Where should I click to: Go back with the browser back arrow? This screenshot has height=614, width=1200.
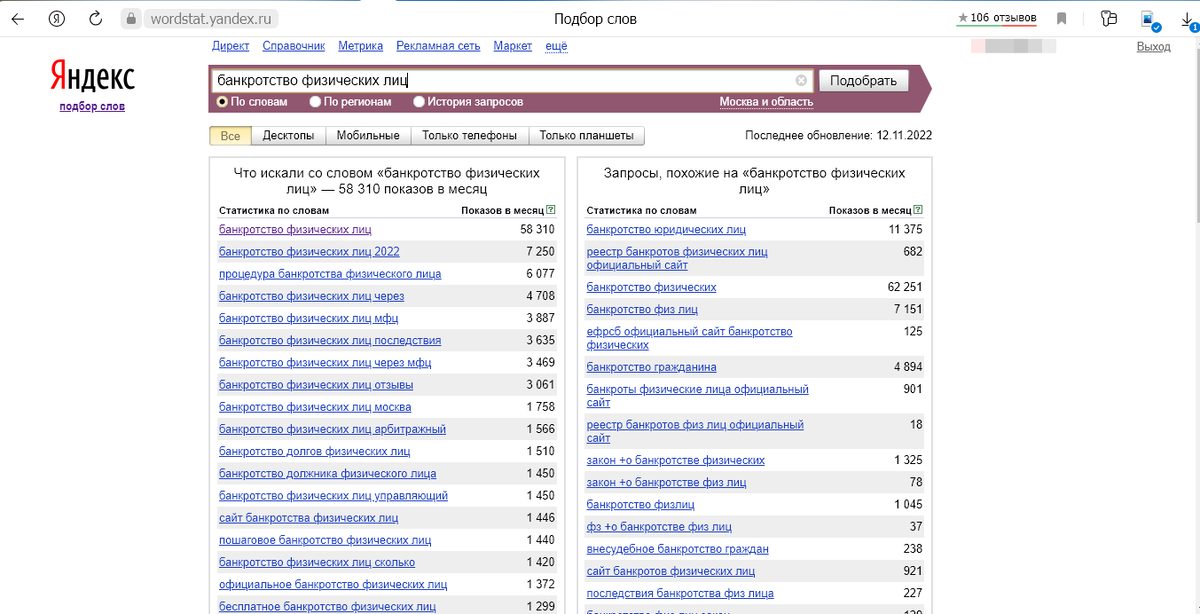pyautogui.click(x=17, y=19)
